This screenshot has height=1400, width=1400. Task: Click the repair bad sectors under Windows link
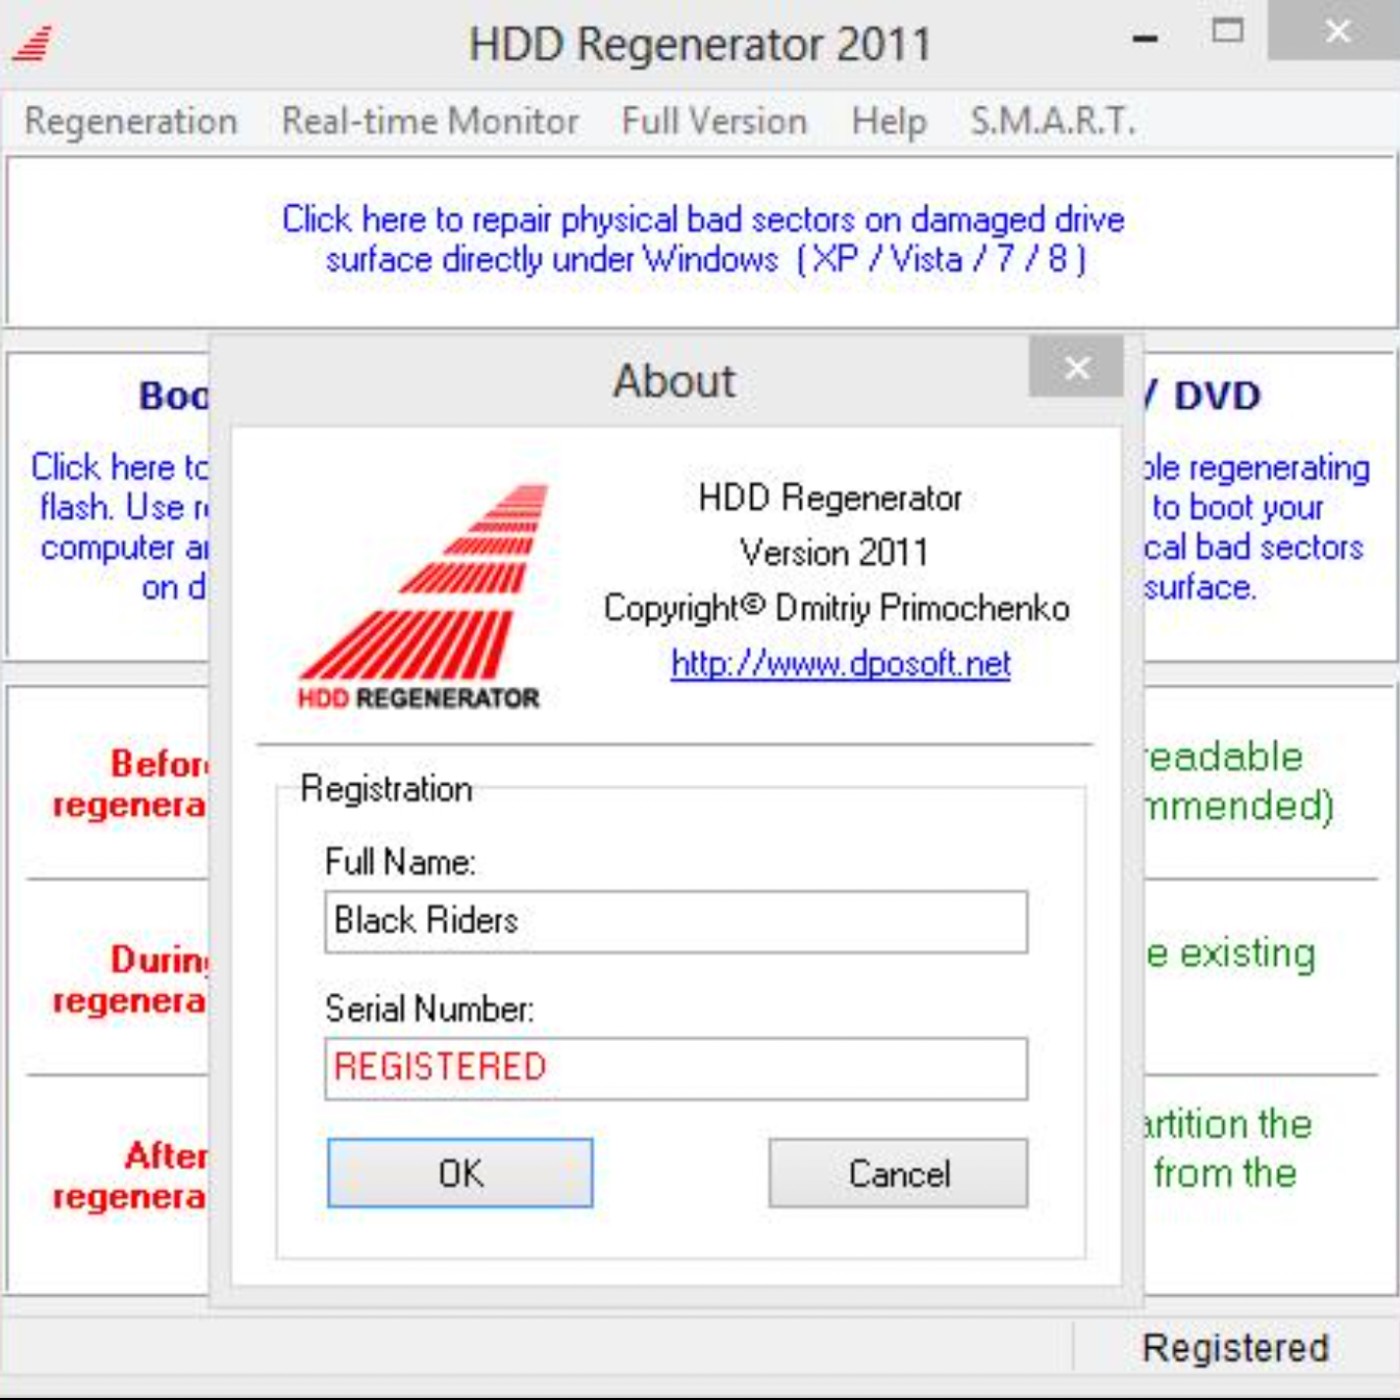pyautogui.click(x=704, y=239)
